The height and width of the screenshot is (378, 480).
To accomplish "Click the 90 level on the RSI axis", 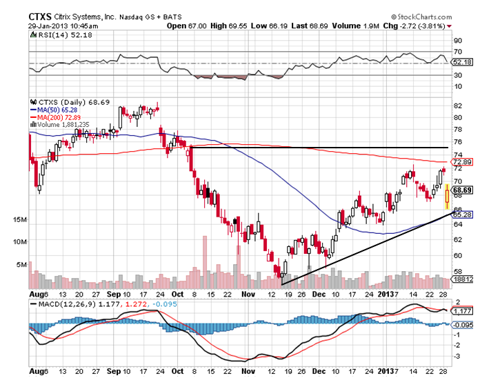I will pyautogui.click(x=458, y=41).
